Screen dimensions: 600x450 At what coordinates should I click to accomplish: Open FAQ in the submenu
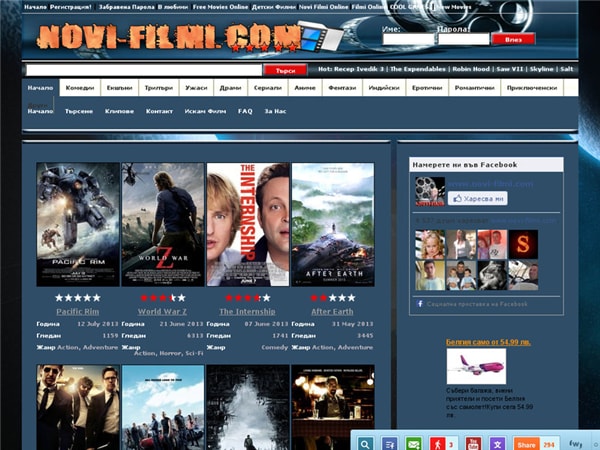245,111
